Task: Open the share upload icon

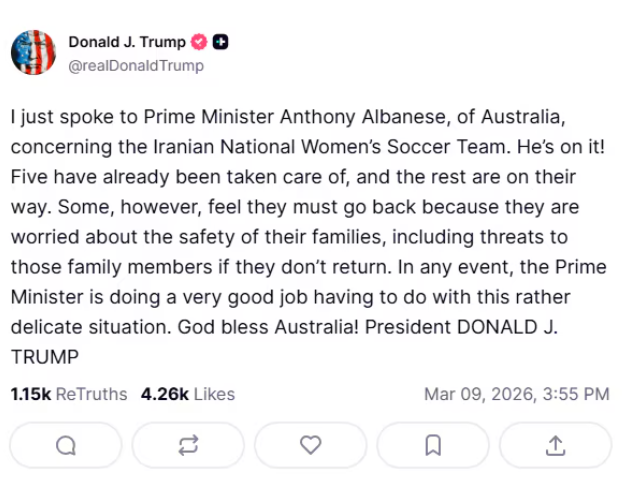Action: (555, 445)
